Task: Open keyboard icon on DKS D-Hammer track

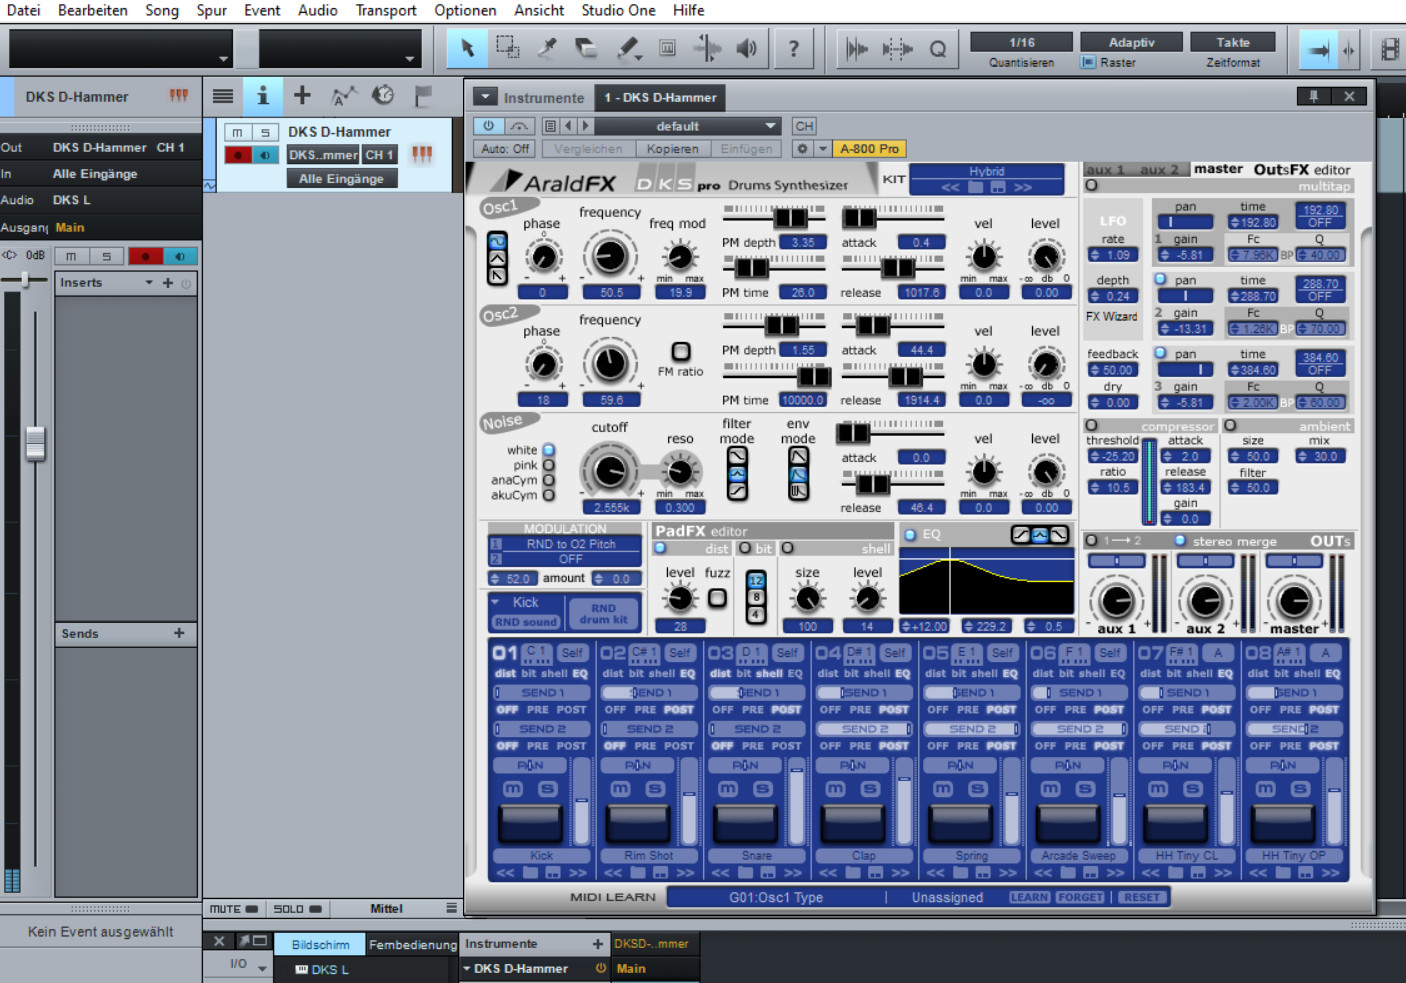Action: point(422,154)
